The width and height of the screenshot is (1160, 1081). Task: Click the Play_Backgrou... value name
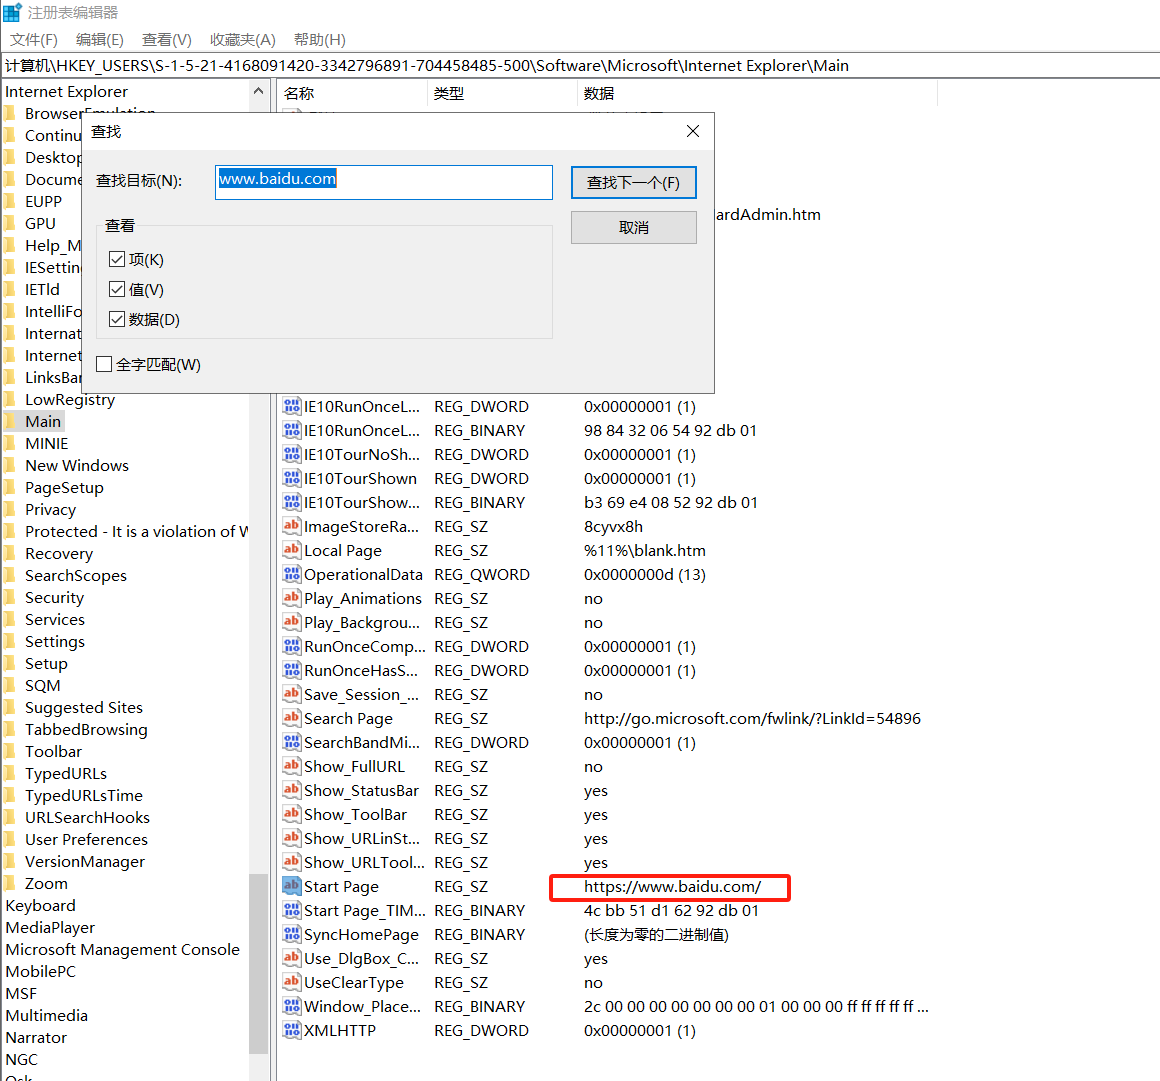(362, 622)
